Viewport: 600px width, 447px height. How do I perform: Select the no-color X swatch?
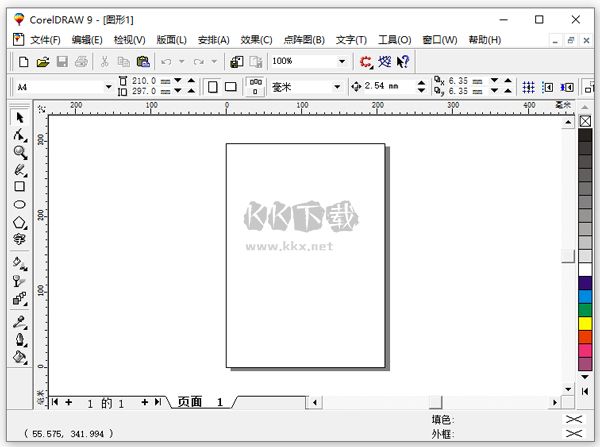tap(585, 121)
